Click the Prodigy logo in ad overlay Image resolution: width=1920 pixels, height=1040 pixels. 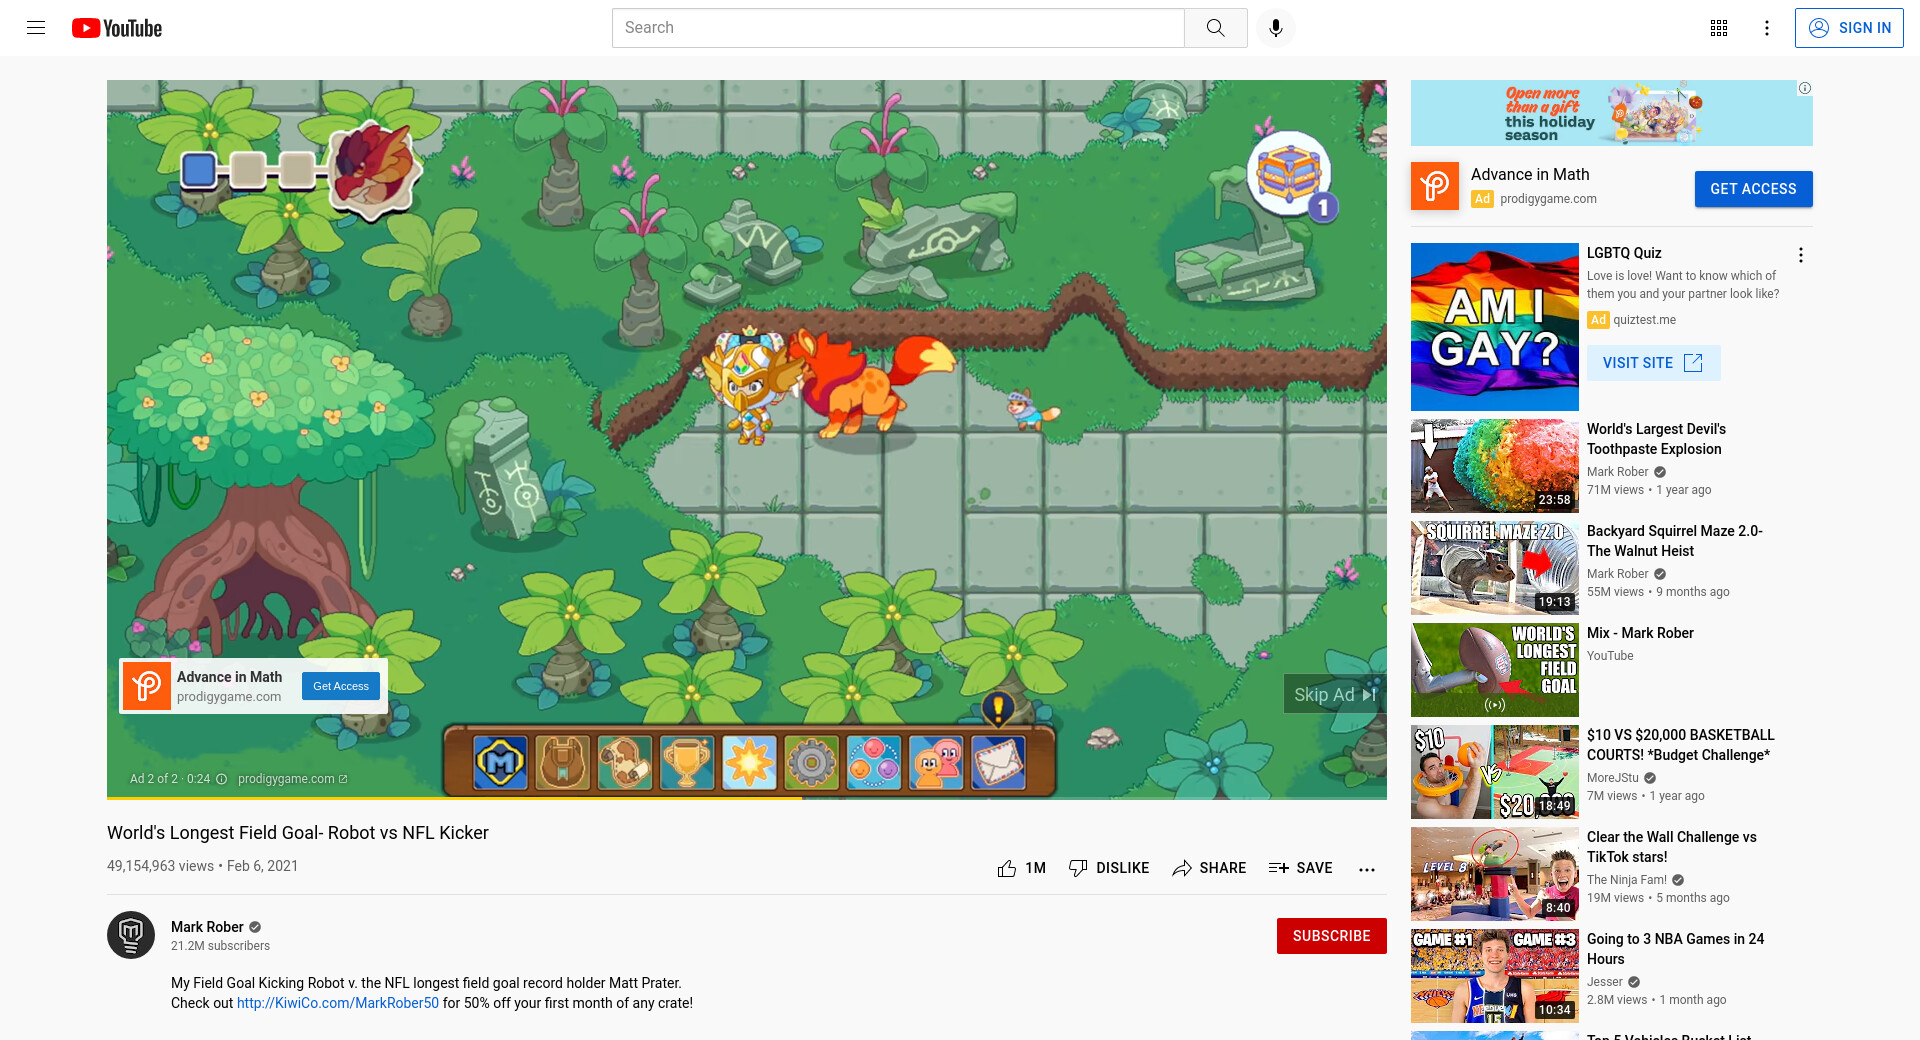147,686
